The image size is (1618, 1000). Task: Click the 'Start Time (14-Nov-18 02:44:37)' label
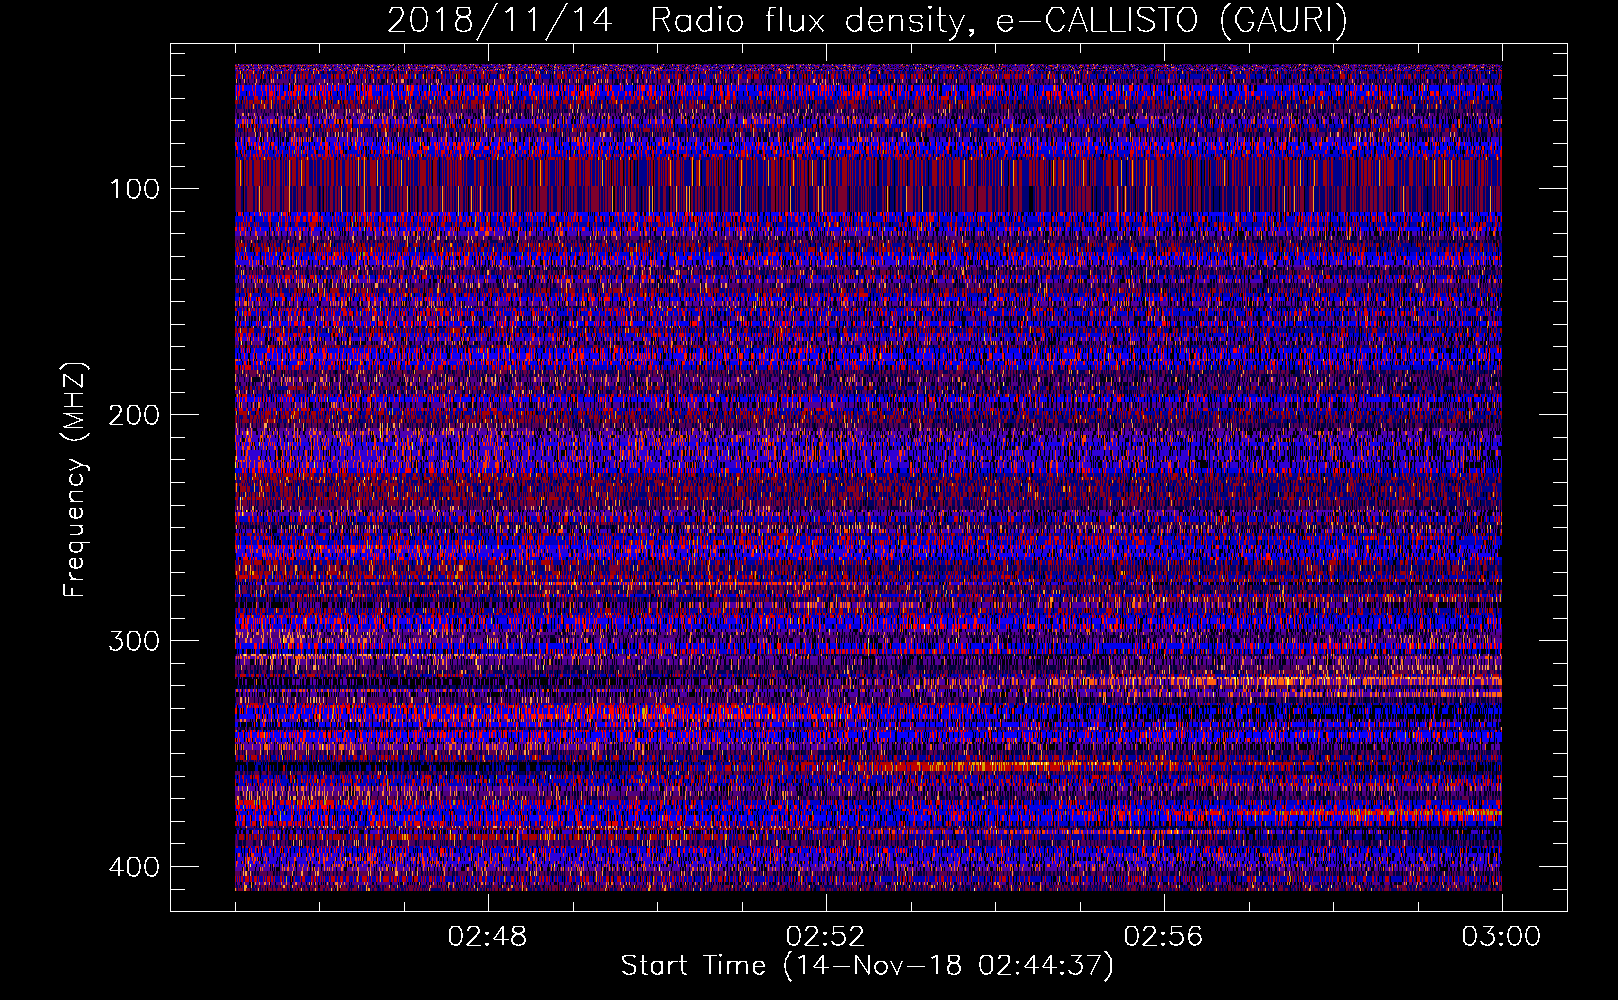coord(867,966)
